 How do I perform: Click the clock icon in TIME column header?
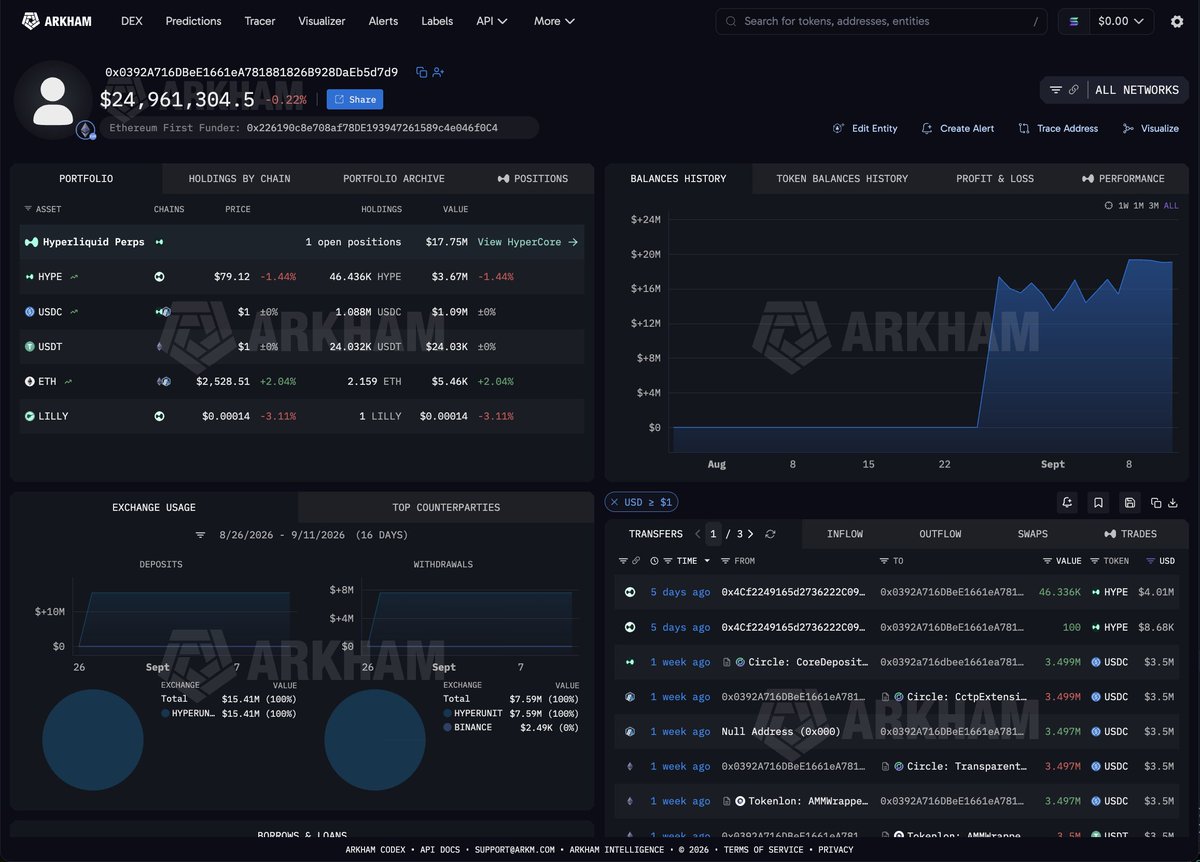click(x=654, y=561)
